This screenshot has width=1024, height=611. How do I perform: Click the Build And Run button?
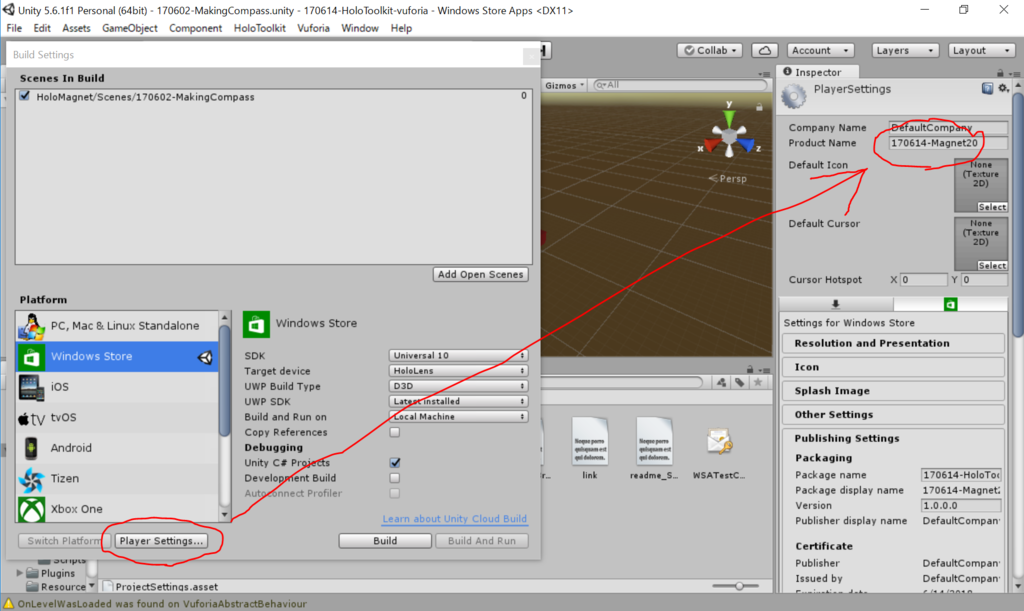pos(481,540)
